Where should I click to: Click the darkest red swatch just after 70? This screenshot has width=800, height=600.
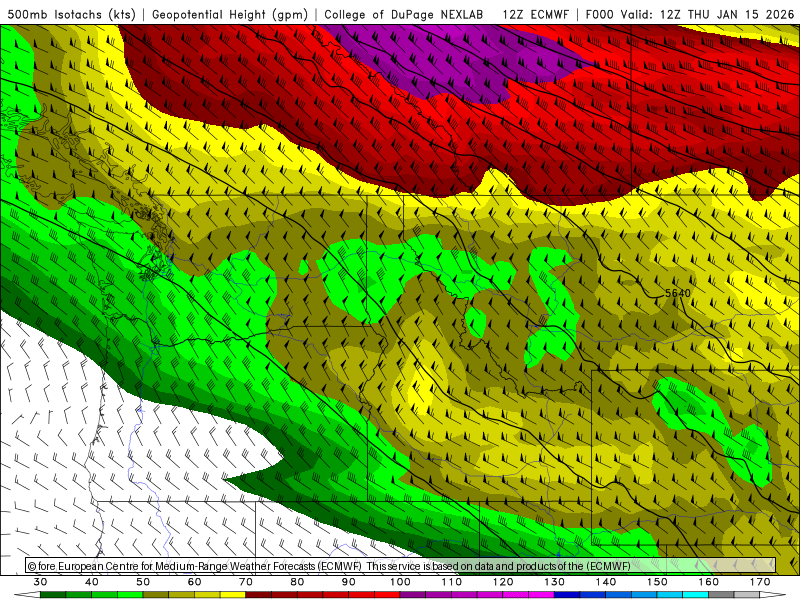point(259,594)
